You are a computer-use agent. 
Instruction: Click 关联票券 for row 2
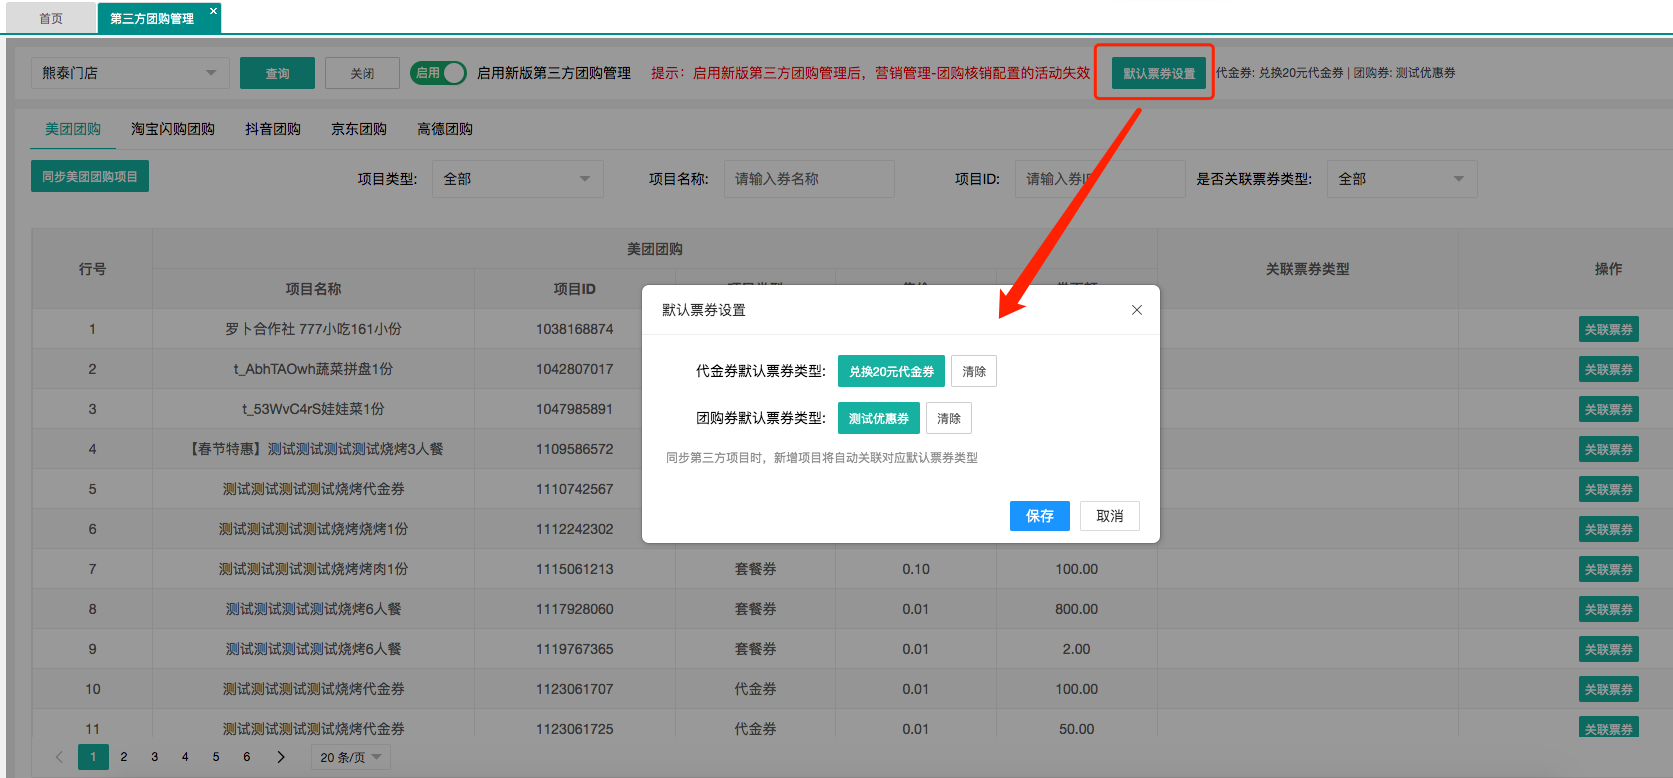(x=1609, y=369)
